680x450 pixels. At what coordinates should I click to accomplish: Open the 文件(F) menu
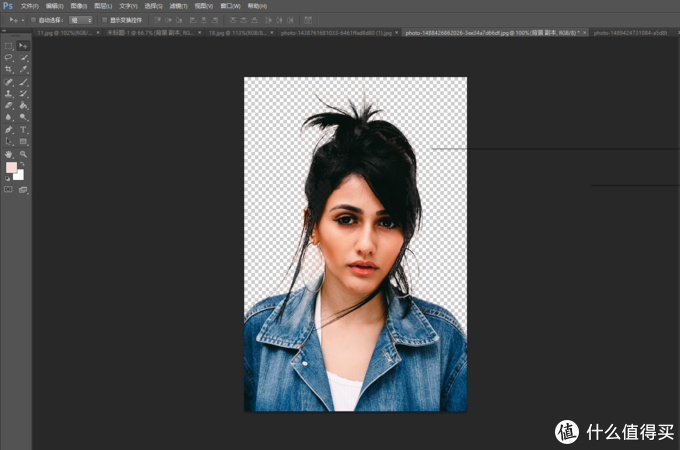click(x=29, y=6)
